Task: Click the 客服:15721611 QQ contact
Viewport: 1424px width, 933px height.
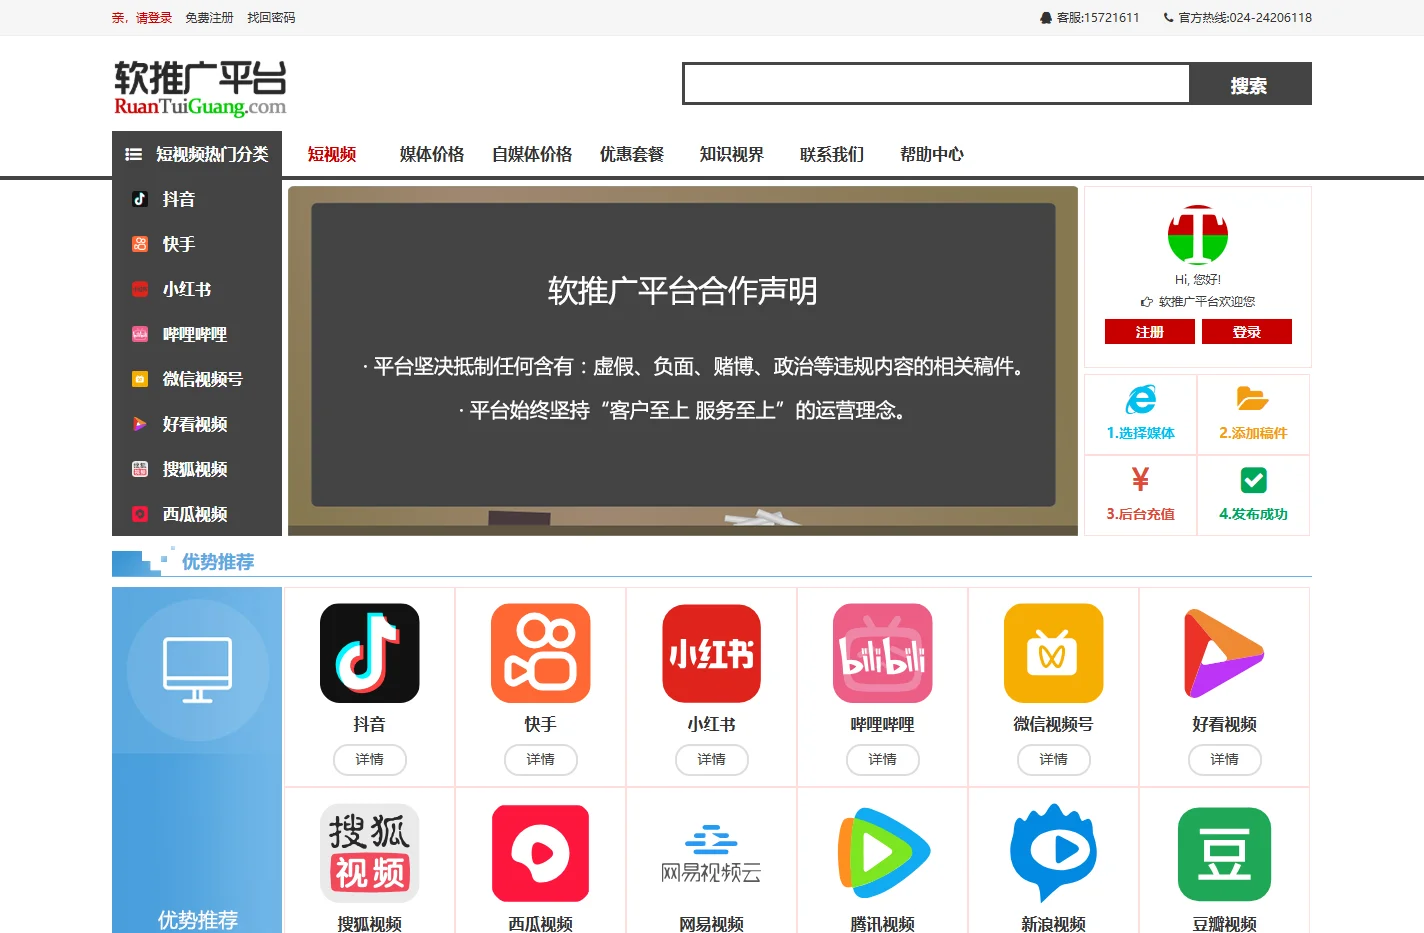Action: pyautogui.click(x=1090, y=18)
